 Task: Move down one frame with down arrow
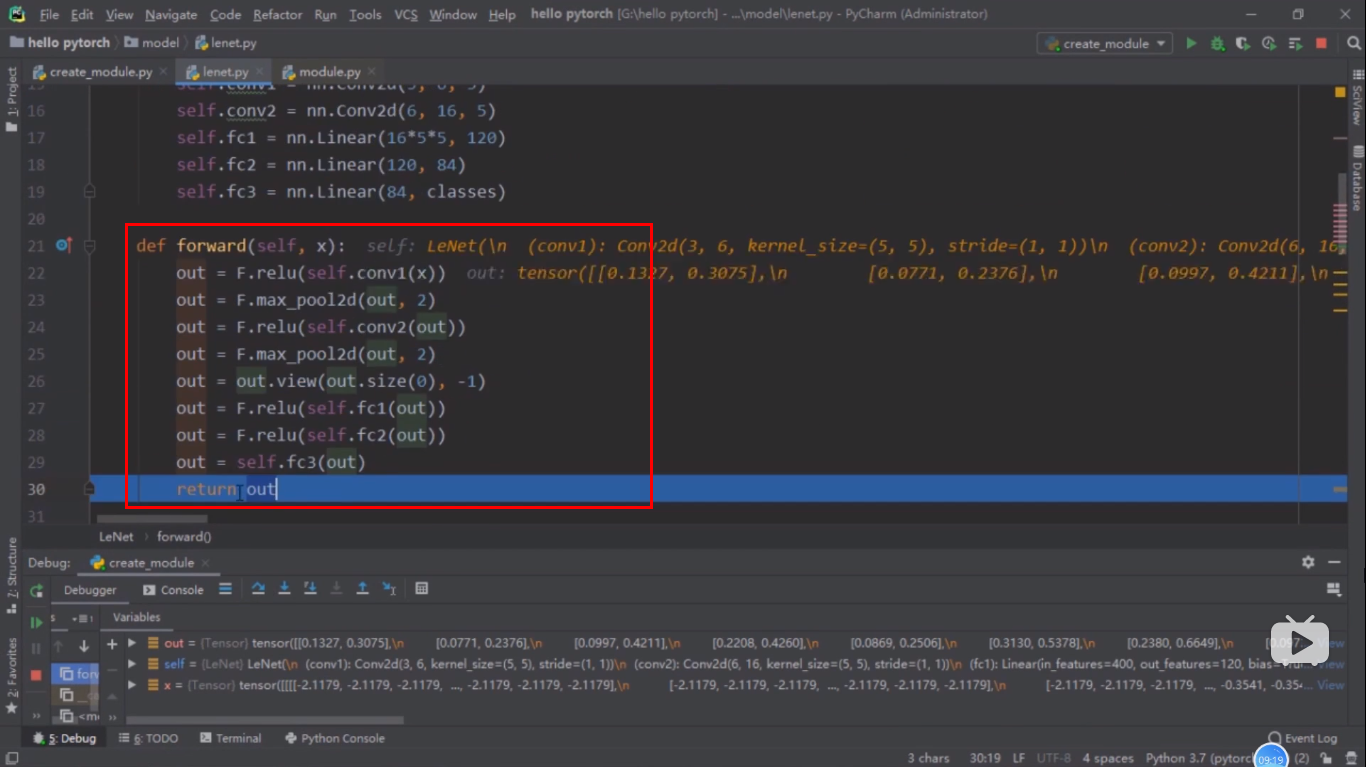[x=84, y=647]
